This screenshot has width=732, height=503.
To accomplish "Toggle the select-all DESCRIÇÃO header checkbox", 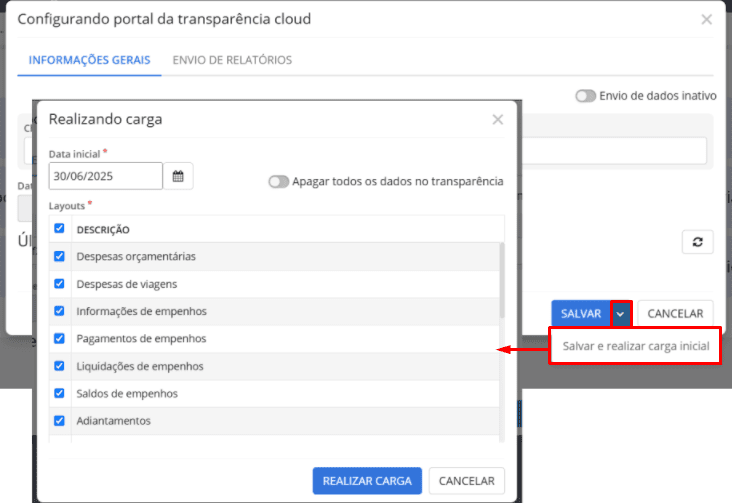I will point(59,229).
